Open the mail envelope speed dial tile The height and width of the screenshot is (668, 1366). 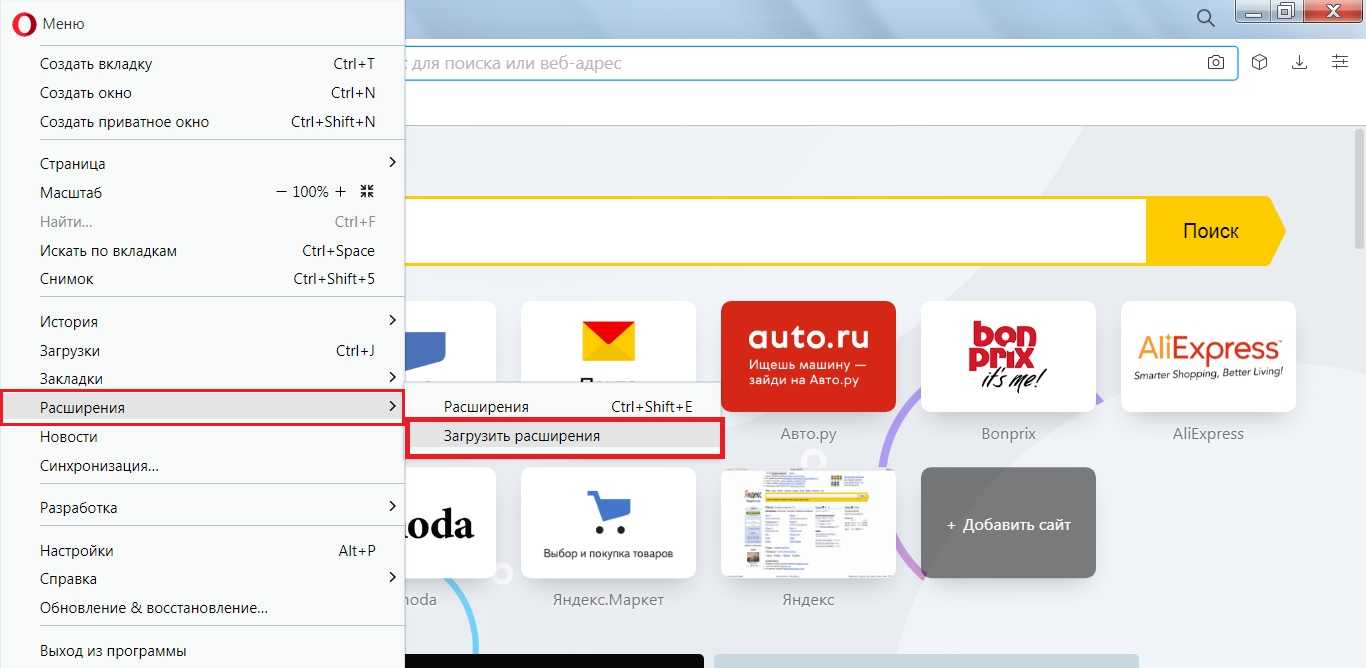608,342
